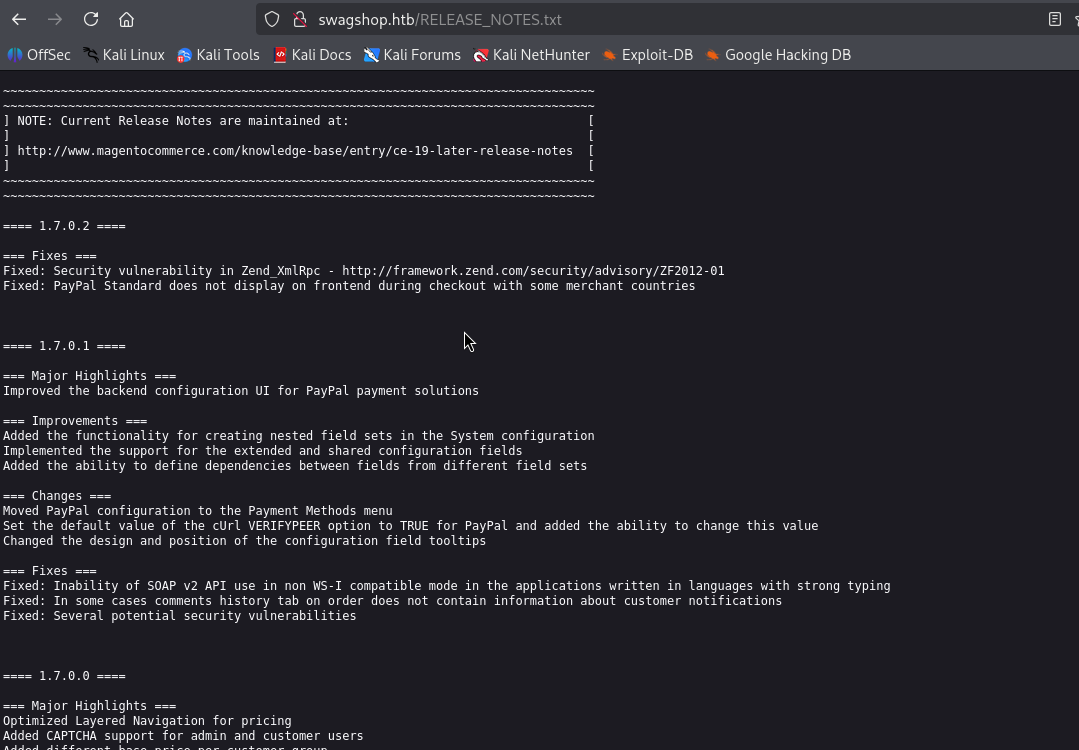
Task: Click "Implemented the support for the extended" line
Action: click(262, 451)
